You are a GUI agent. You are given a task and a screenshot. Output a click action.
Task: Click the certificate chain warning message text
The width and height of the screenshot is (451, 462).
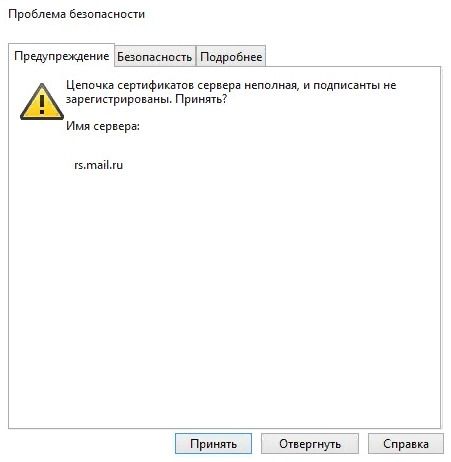tap(231, 92)
